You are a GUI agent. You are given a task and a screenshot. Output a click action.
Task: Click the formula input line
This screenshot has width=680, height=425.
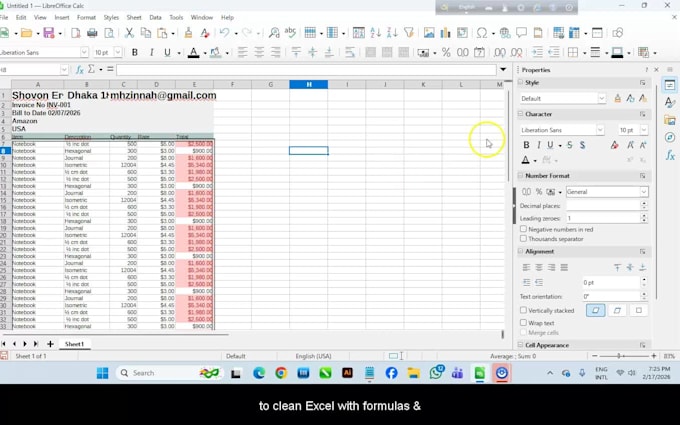tap(306, 69)
